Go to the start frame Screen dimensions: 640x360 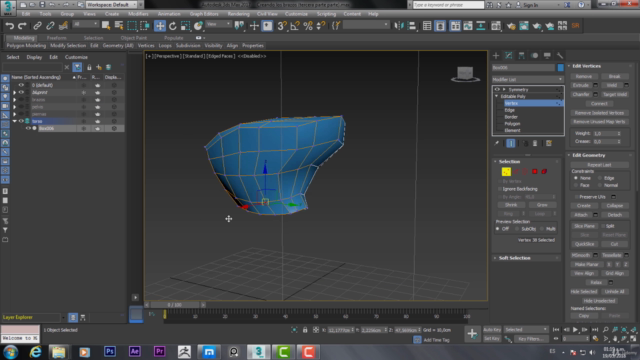556,329
